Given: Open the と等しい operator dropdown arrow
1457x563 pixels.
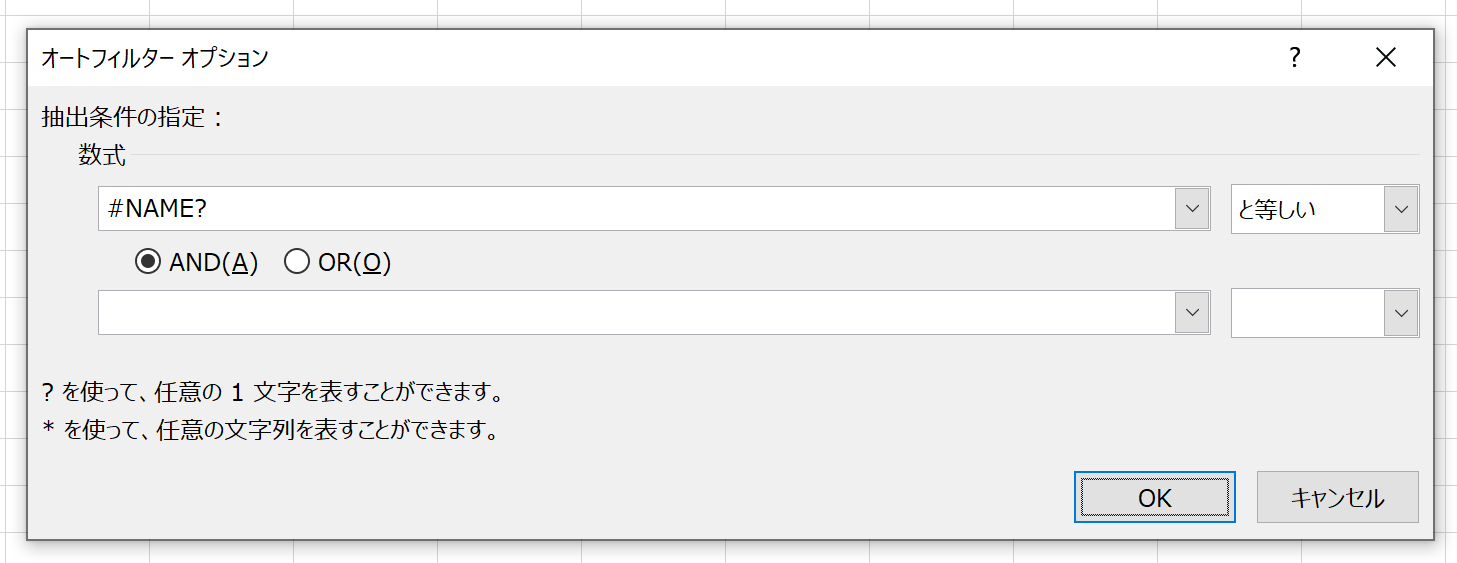Looking at the screenshot, I should (1401, 209).
